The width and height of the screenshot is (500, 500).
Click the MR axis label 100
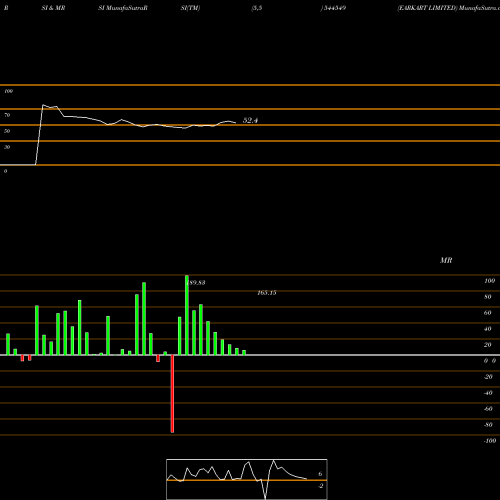(x=490, y=281)
